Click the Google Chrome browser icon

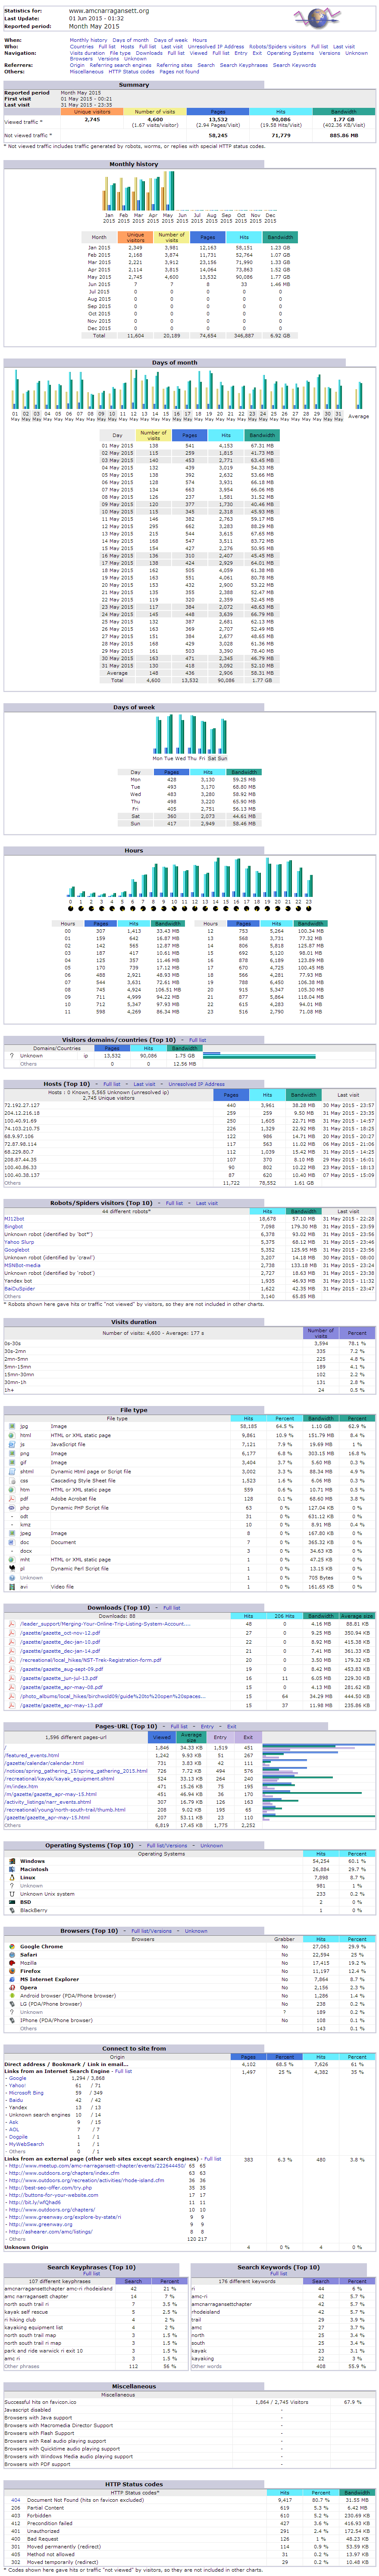pyautogui.click(x=11, y=1946)
